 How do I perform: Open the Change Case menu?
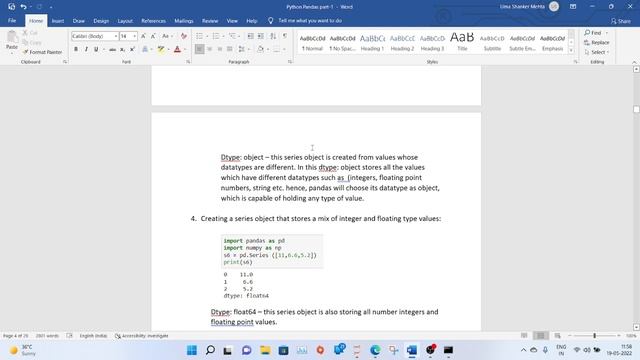pos(166,36)
